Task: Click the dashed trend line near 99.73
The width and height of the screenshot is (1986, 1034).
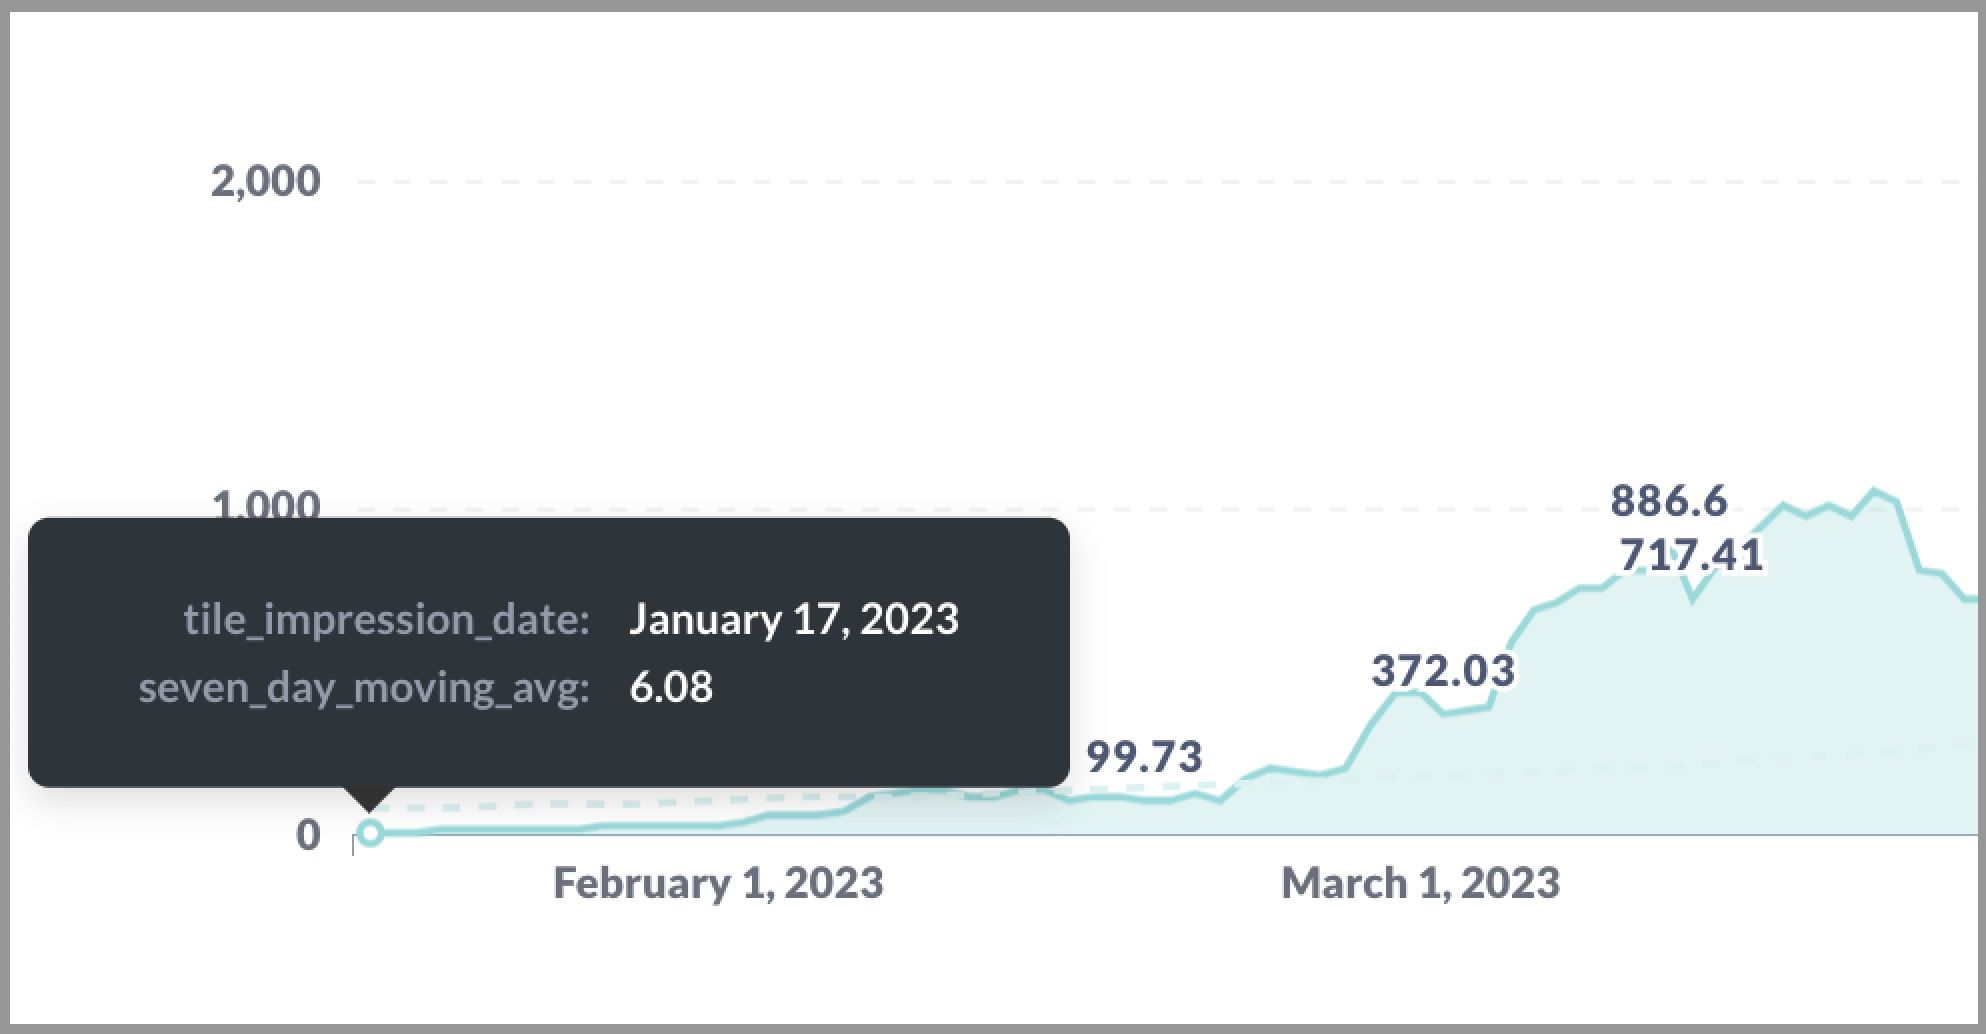Action: (x=1150, y=790)
